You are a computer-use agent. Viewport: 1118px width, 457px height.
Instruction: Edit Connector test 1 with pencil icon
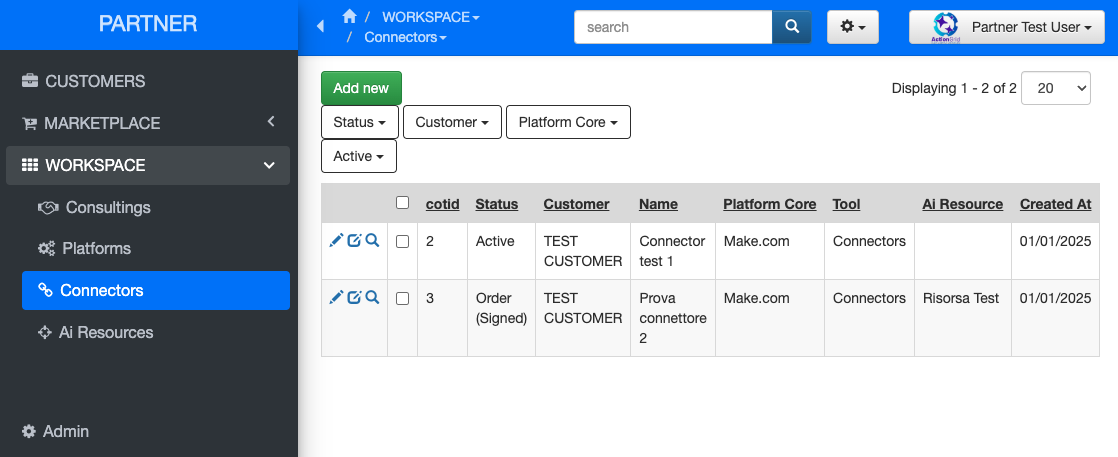tap(336, 240)
